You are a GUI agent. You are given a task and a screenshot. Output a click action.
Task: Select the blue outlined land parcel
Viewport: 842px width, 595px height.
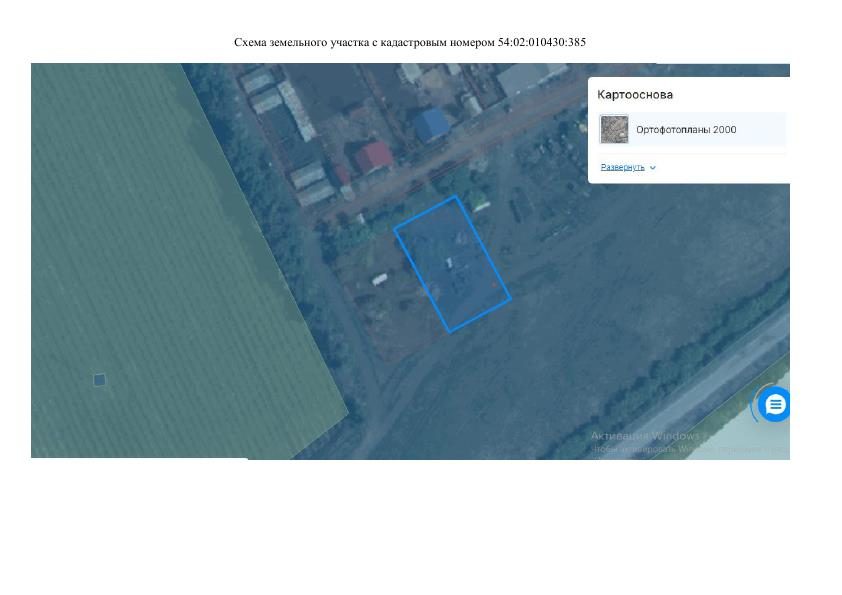tap(452, 264)
